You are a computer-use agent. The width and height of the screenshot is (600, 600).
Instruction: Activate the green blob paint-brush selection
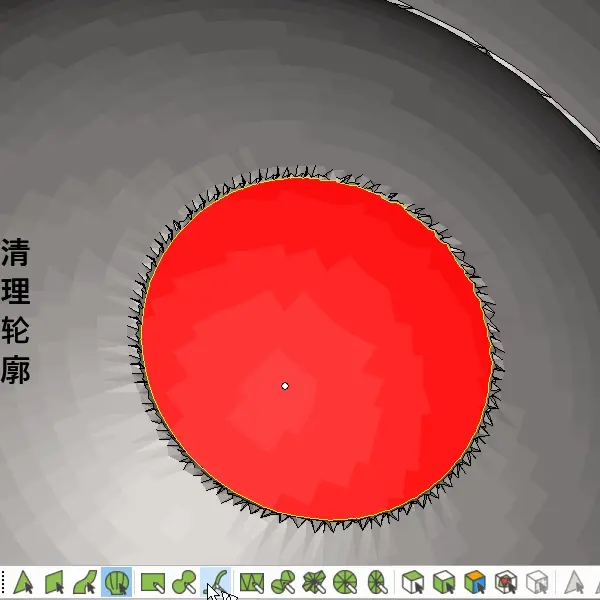184,582
